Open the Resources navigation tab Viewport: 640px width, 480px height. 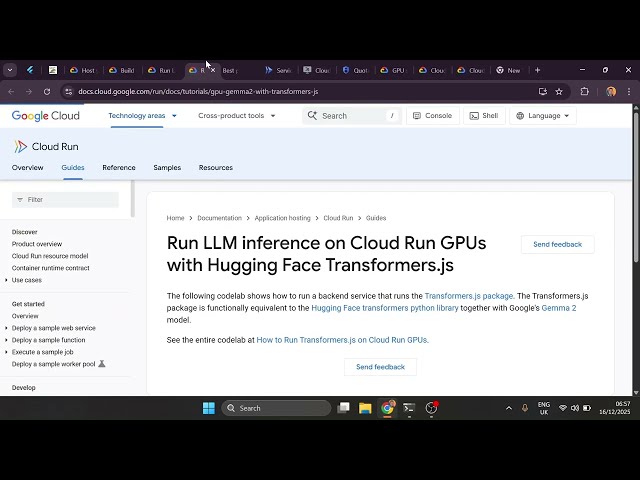(x=216, y=167)
